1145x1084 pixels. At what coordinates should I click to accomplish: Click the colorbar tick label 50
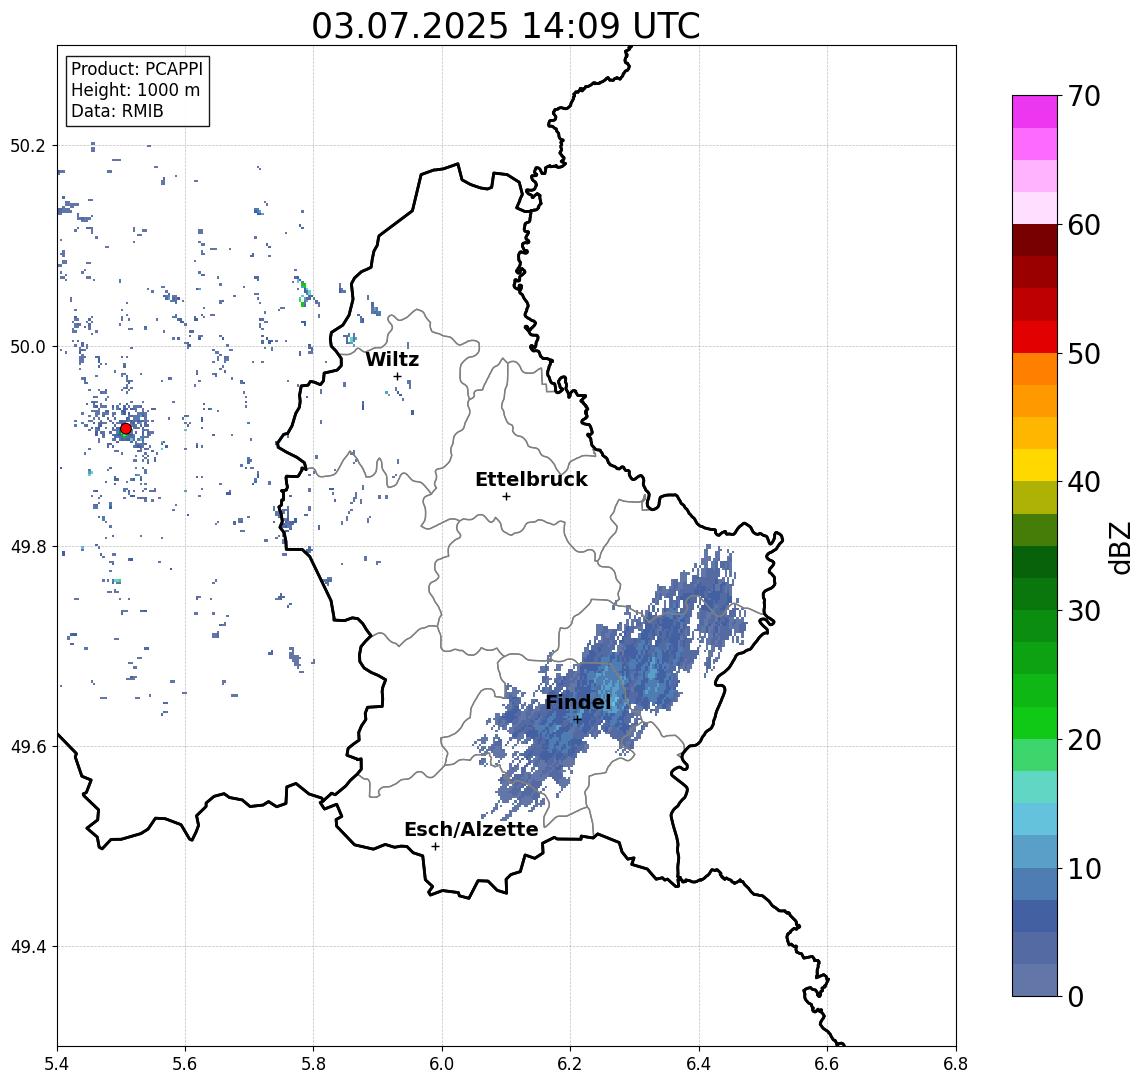tap(1084, 354)
